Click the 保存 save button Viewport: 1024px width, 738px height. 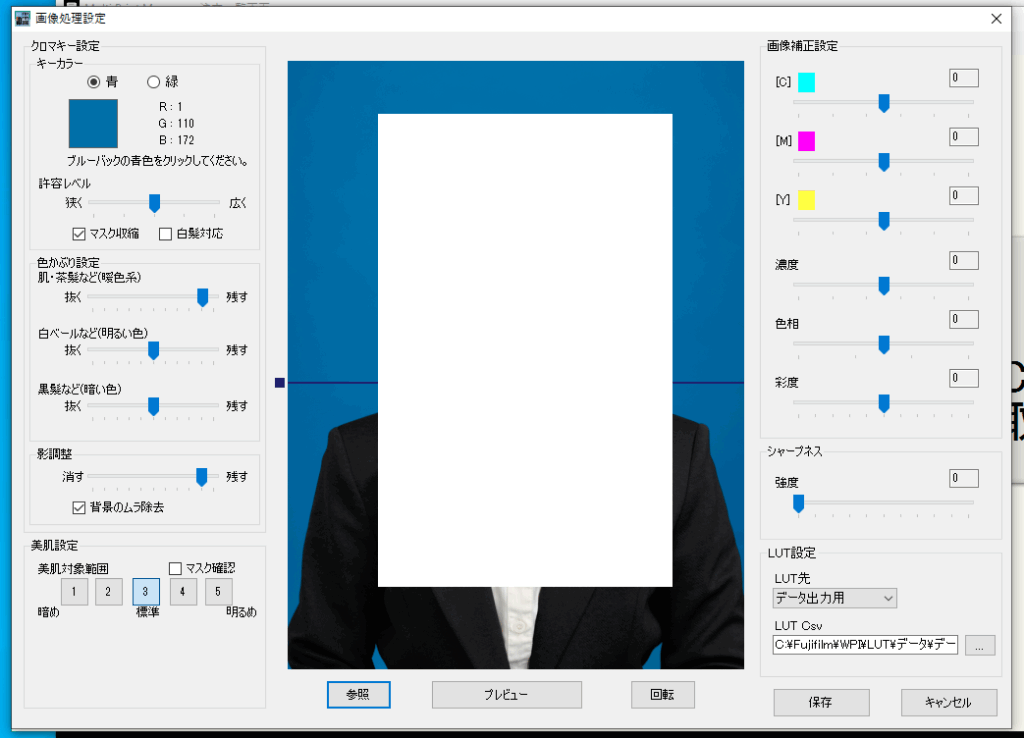coord(820,702)
